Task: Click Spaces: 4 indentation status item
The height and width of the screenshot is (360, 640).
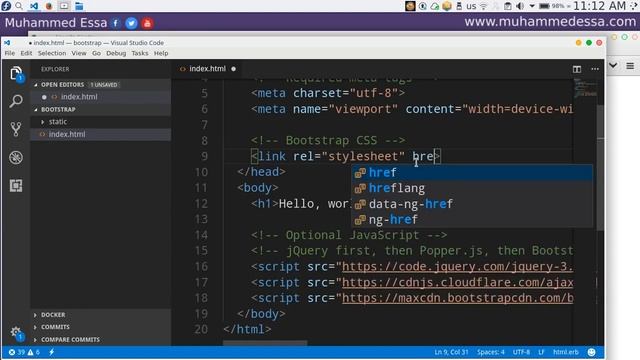Action: click(491, 352)
